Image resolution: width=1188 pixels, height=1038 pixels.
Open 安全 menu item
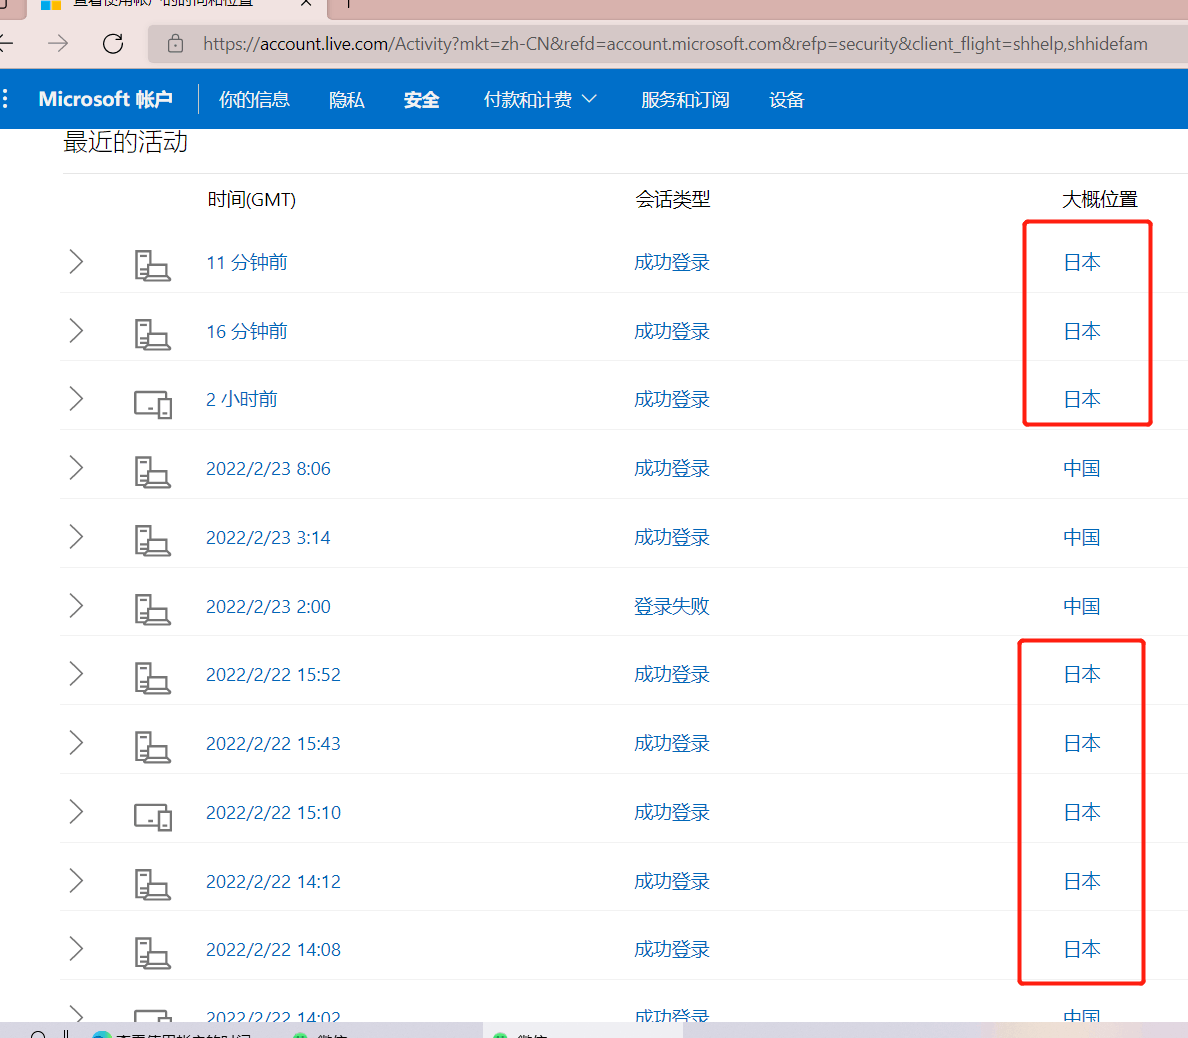[421, 99]
